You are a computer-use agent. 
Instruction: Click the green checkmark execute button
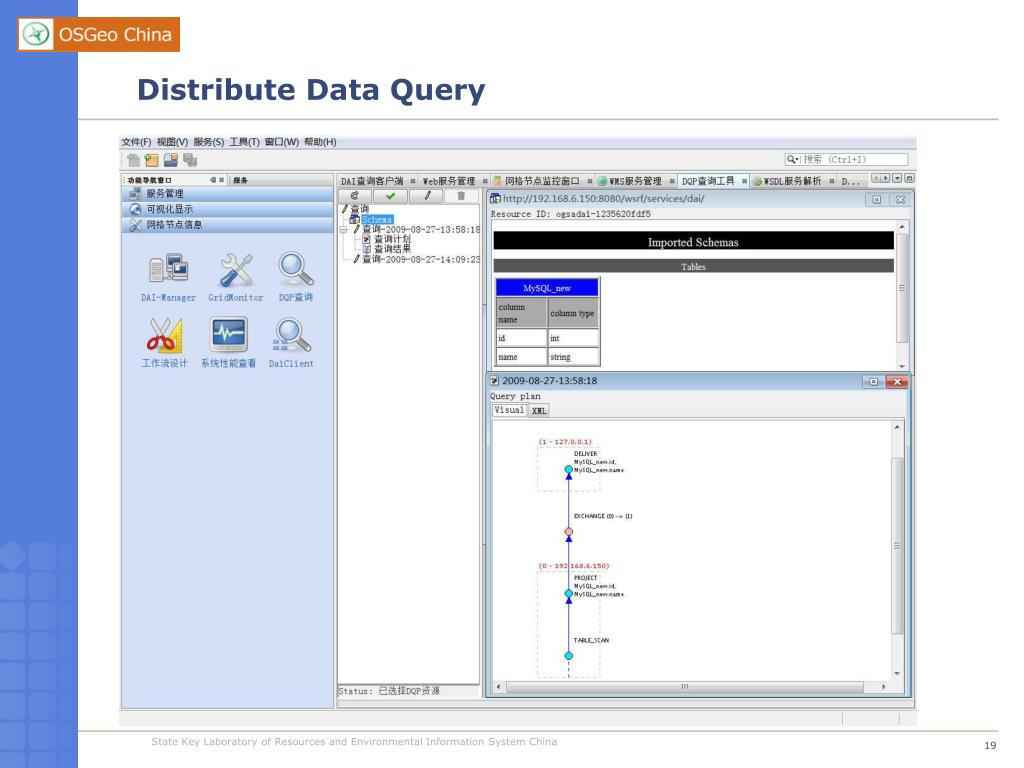pyautogui.click(x=390, y=195)
